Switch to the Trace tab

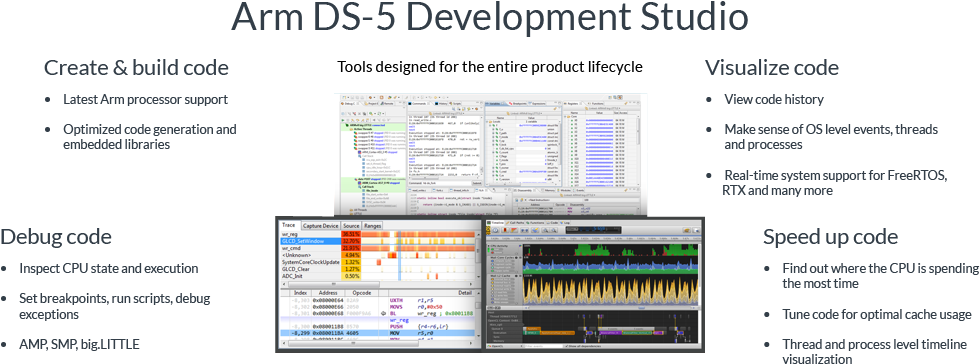point(289,225)
